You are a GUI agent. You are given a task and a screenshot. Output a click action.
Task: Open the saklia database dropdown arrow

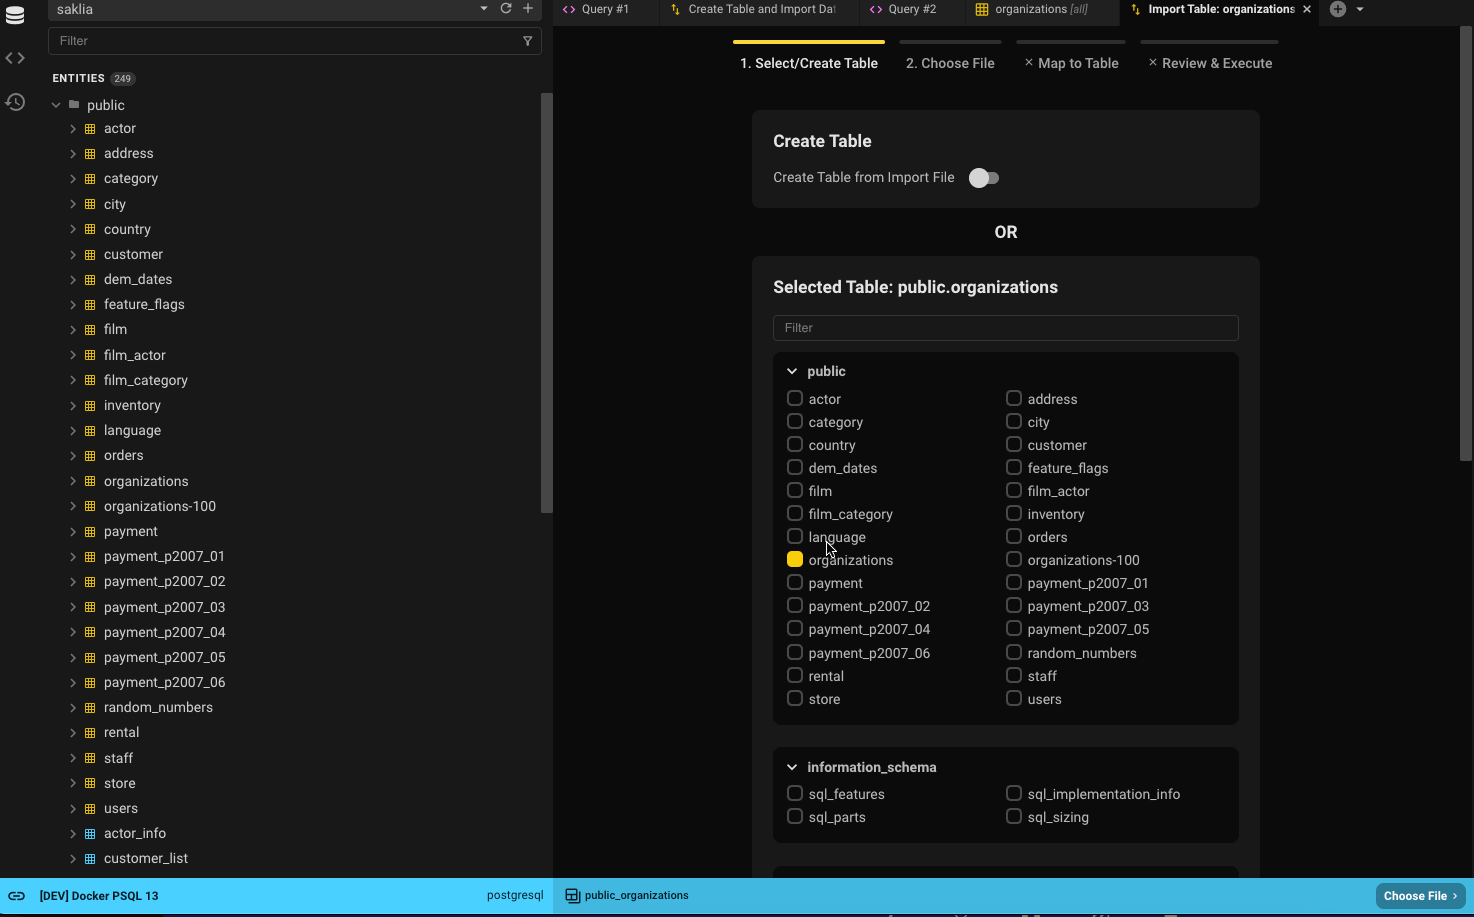(x=484, y=9)
